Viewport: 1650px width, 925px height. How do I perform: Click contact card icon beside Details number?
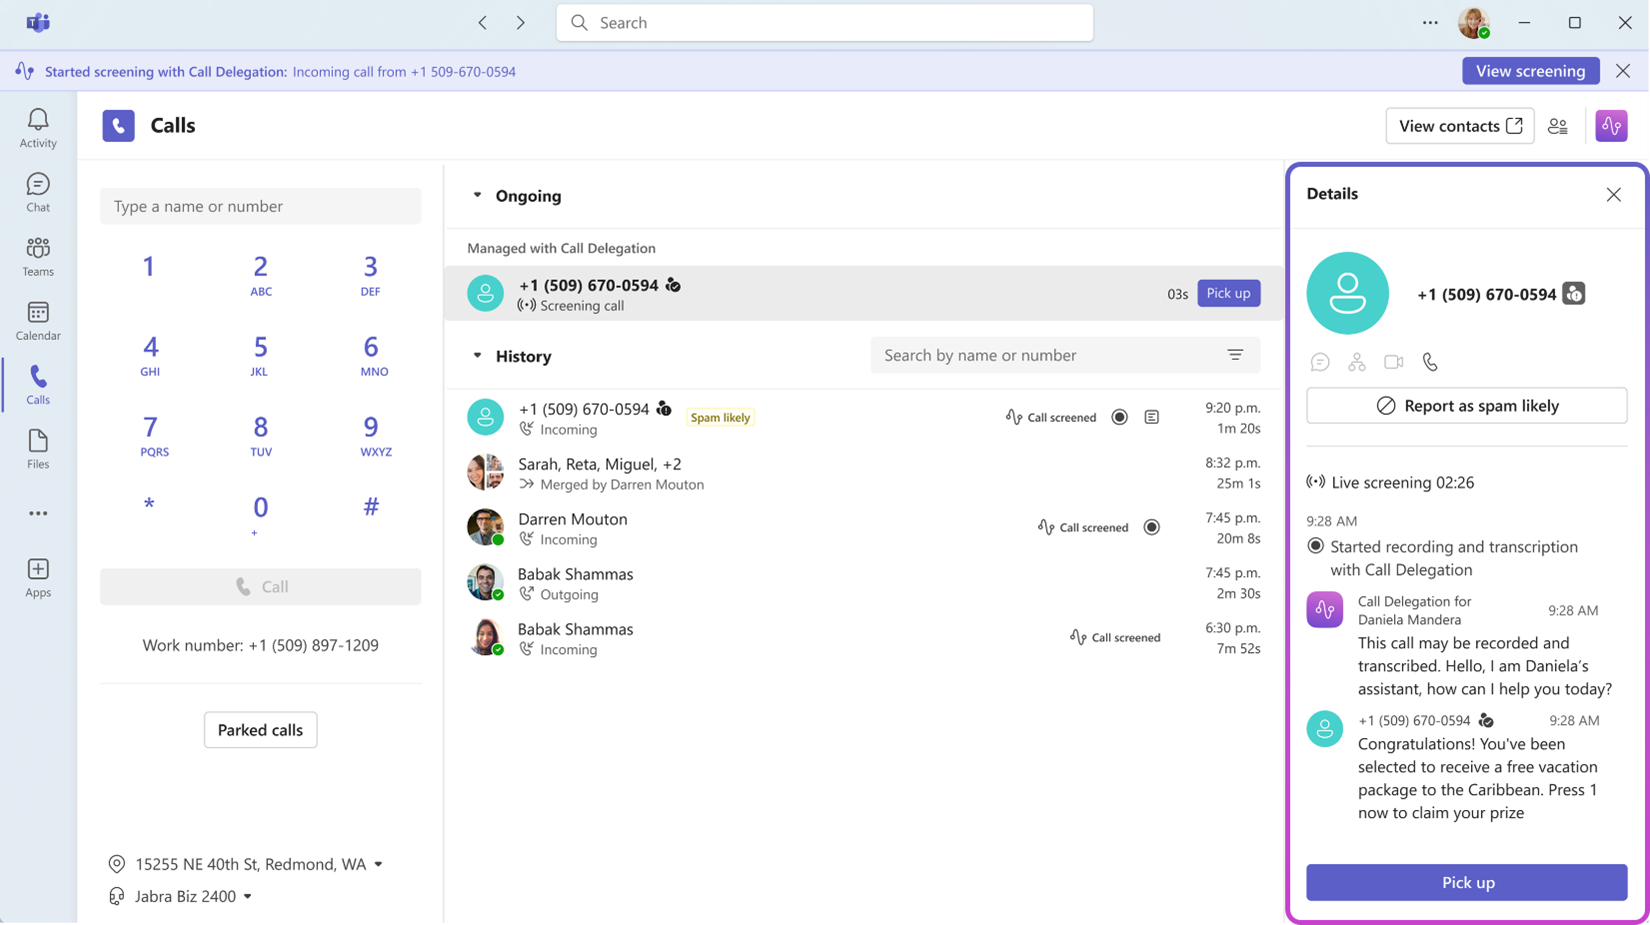pyautogui.click(x=1574, y=294)
